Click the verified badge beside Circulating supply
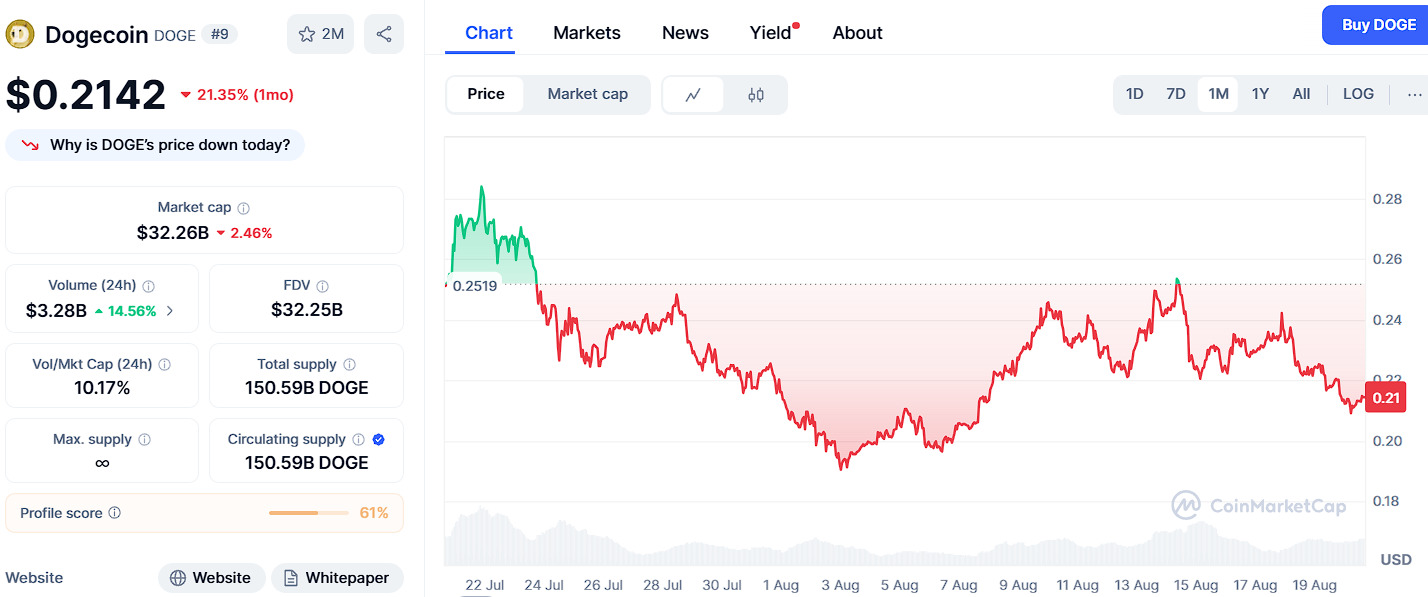The height and width of the screenshot is (597, 1428). pyautogui.click(x=379, y=440)
